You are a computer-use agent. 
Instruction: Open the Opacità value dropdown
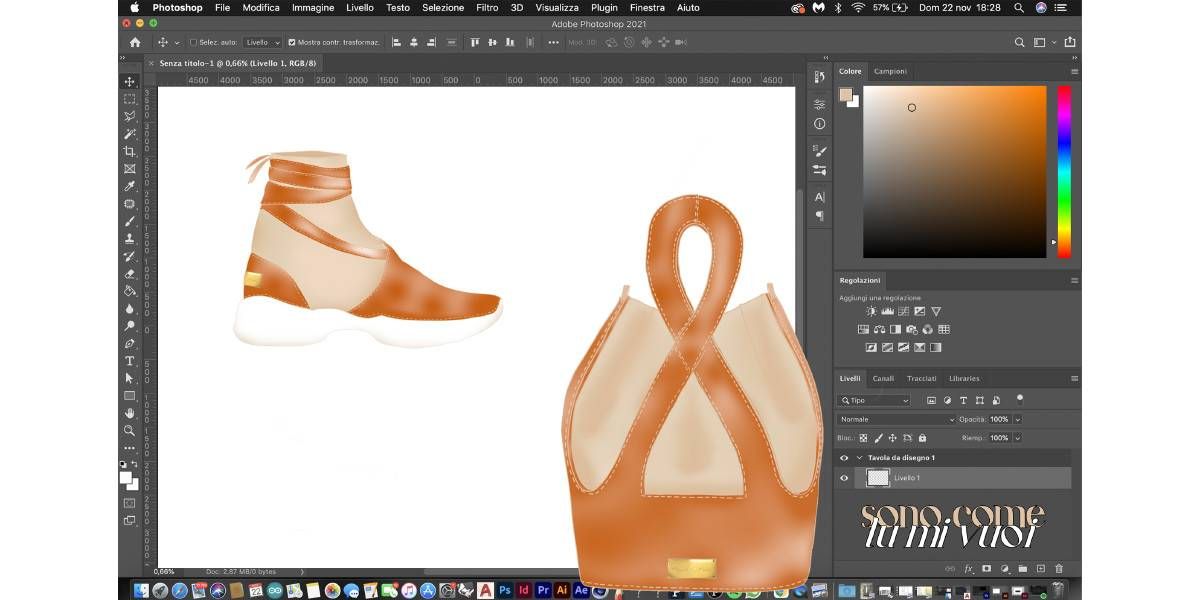coord(1018,419)
